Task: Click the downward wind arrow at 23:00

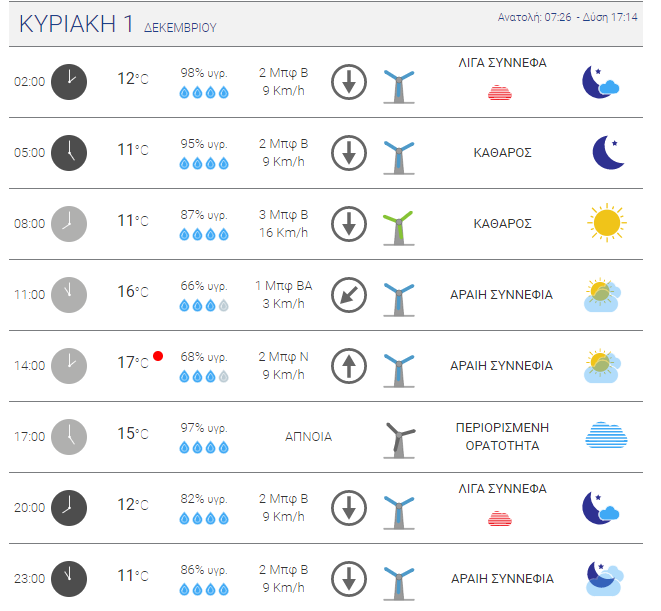Action: coord(349,578)
